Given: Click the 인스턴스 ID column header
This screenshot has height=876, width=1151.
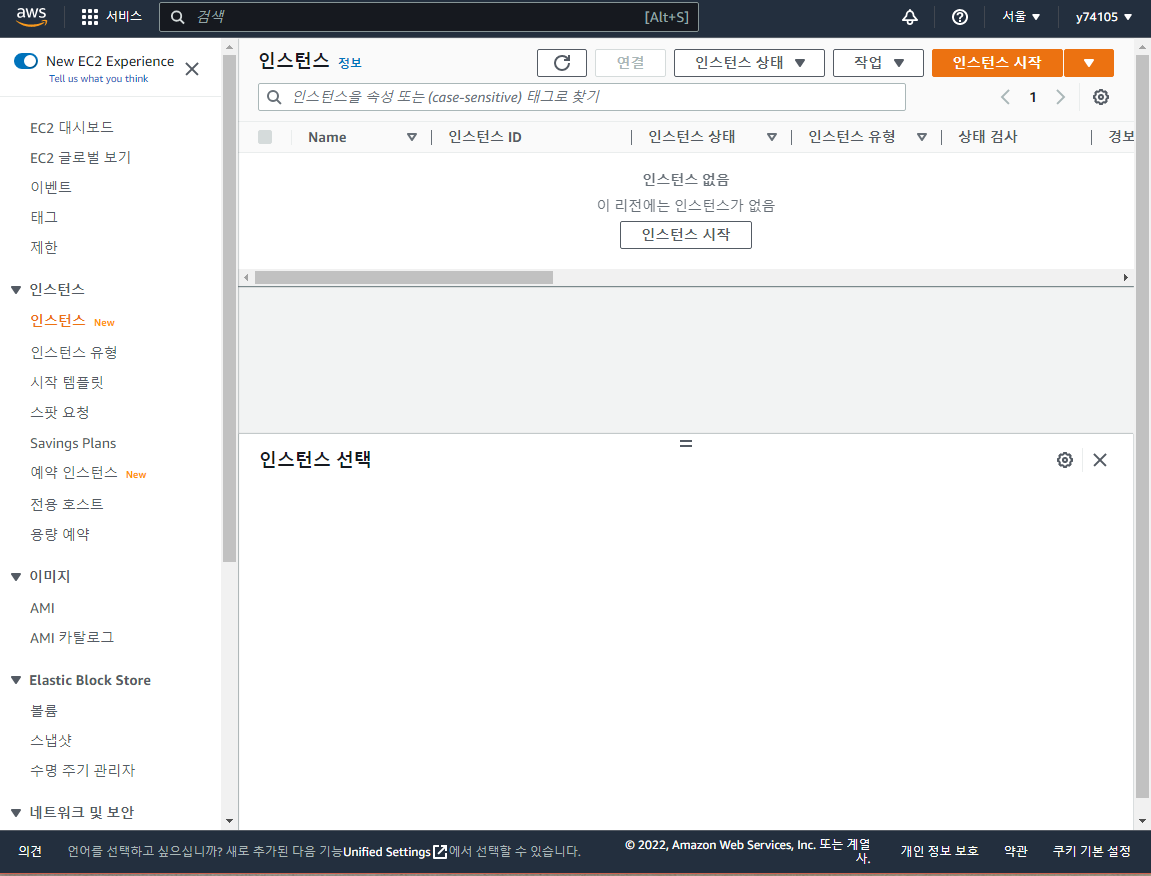Looking at the screenshot, I should [x=484, y=137].
